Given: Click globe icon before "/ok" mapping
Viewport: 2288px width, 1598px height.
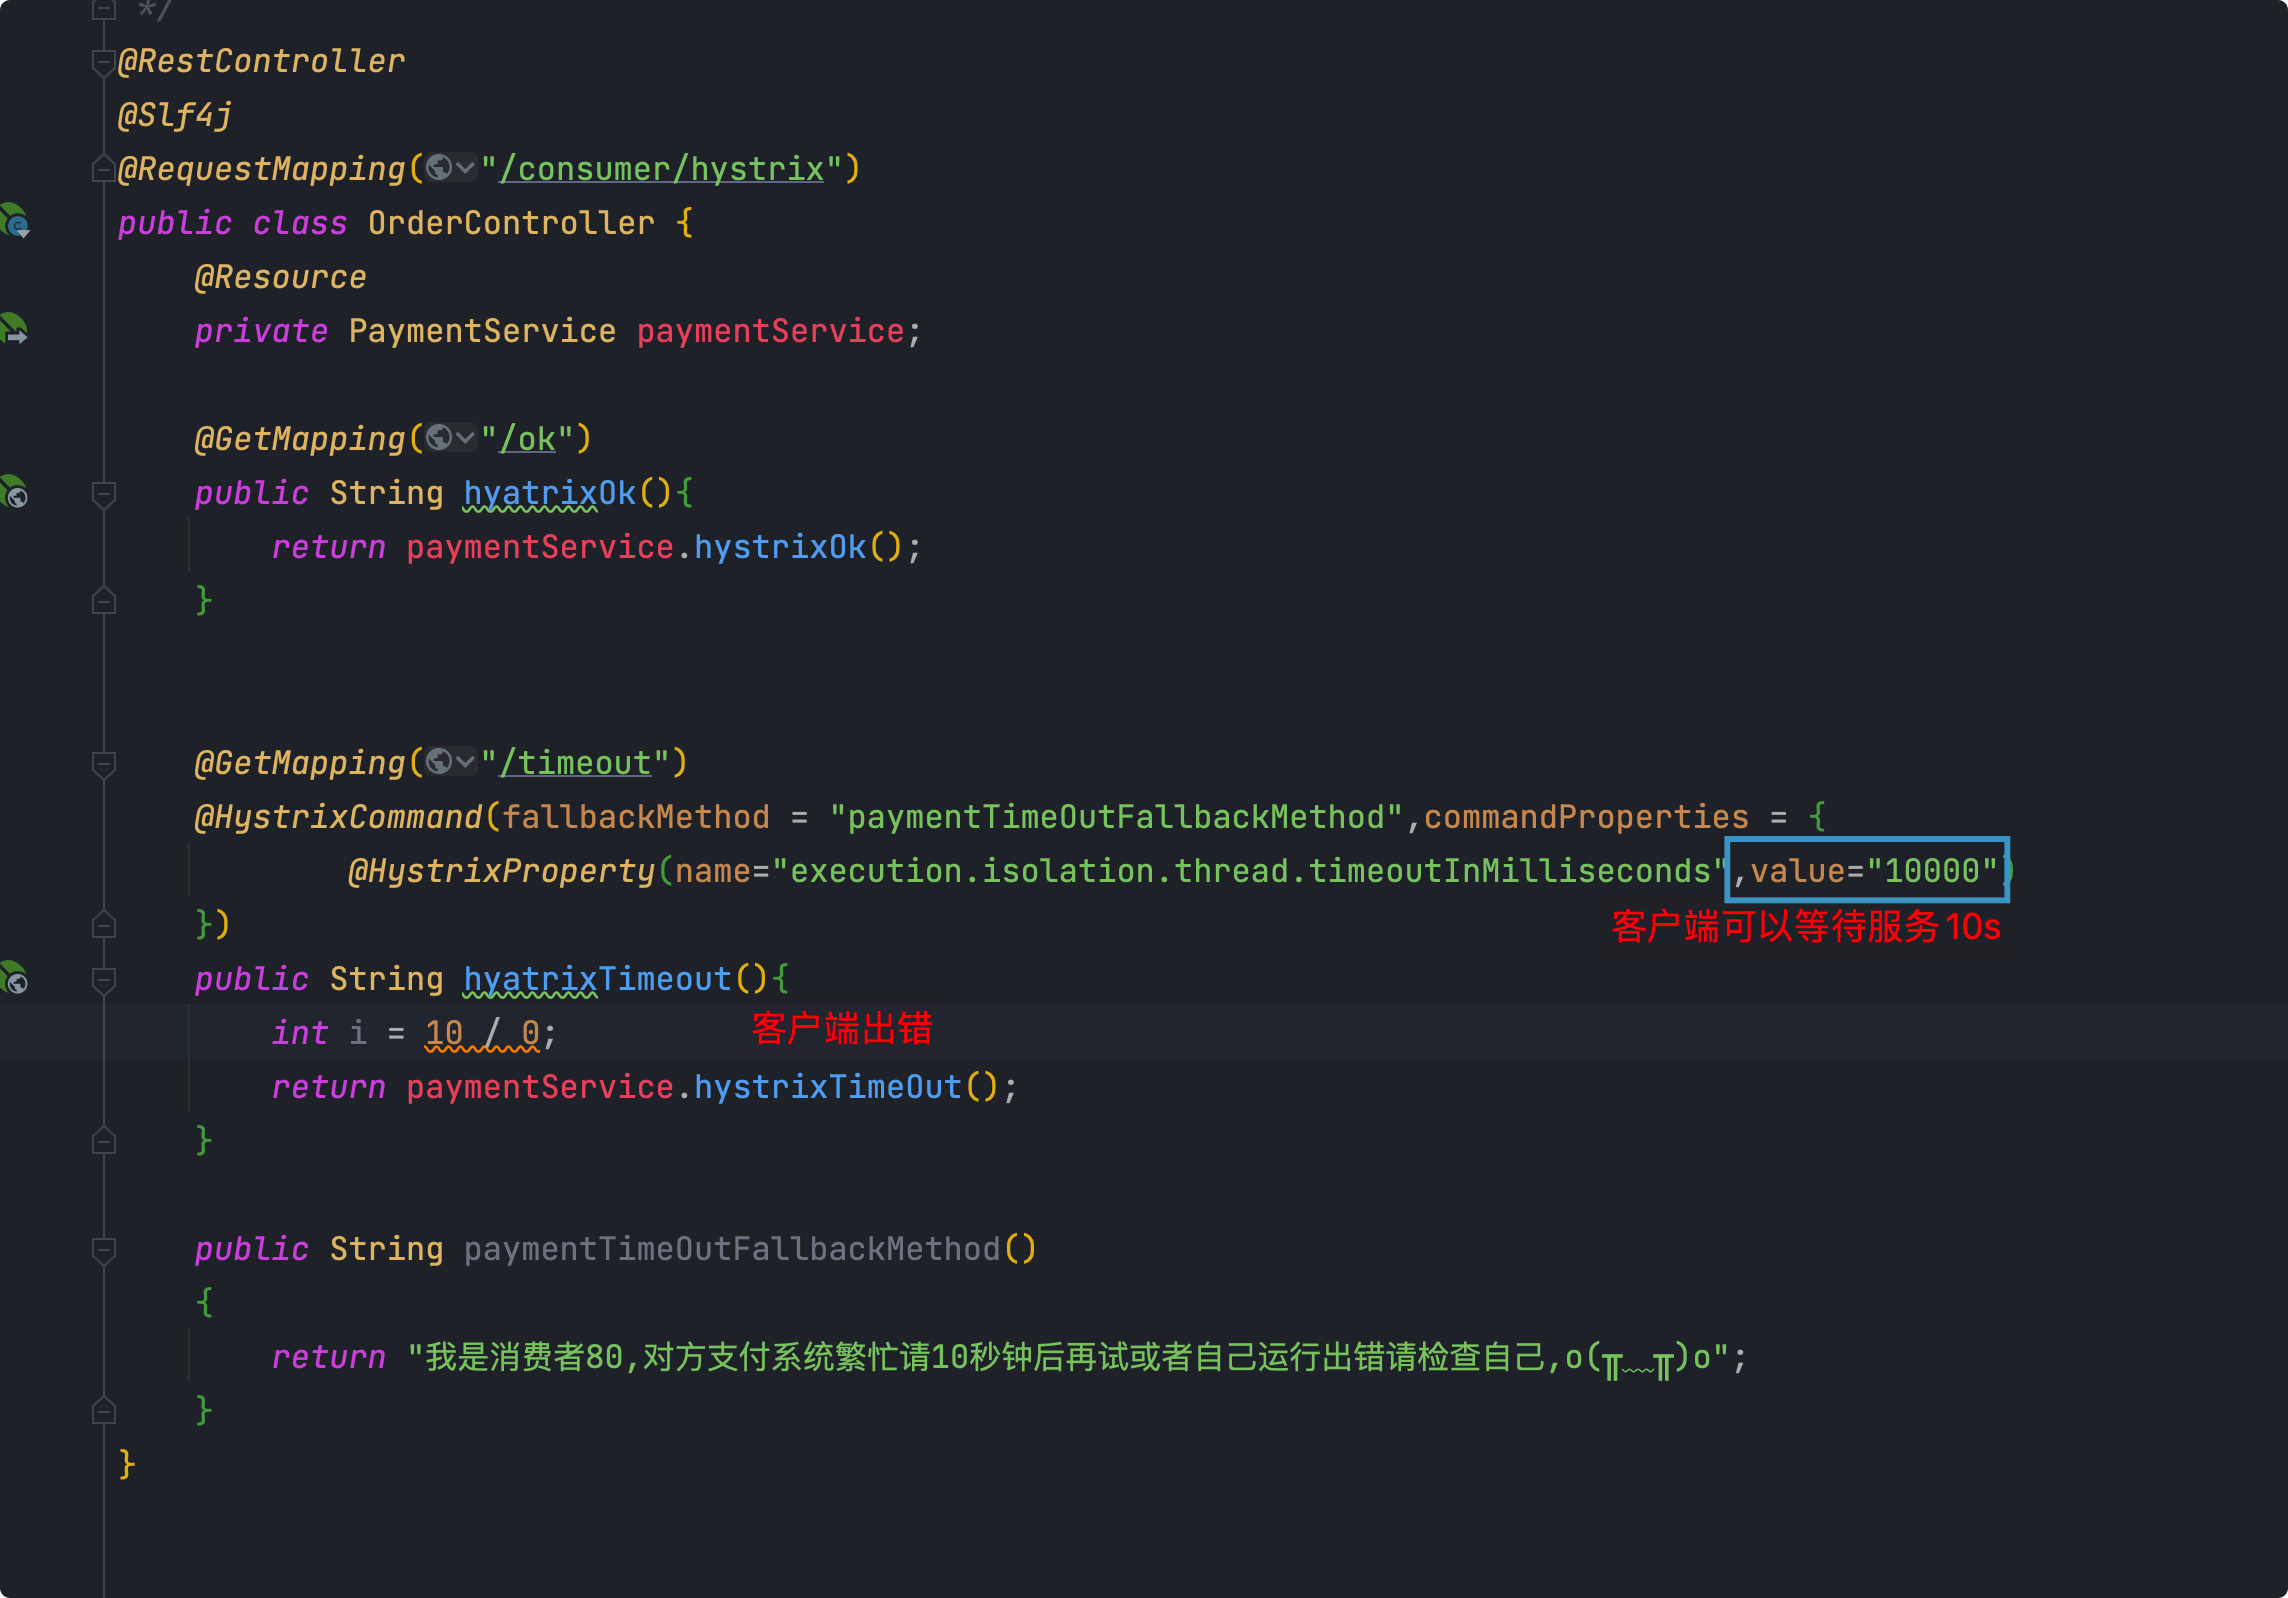Looking at the screenshot, I should (438, 438).
